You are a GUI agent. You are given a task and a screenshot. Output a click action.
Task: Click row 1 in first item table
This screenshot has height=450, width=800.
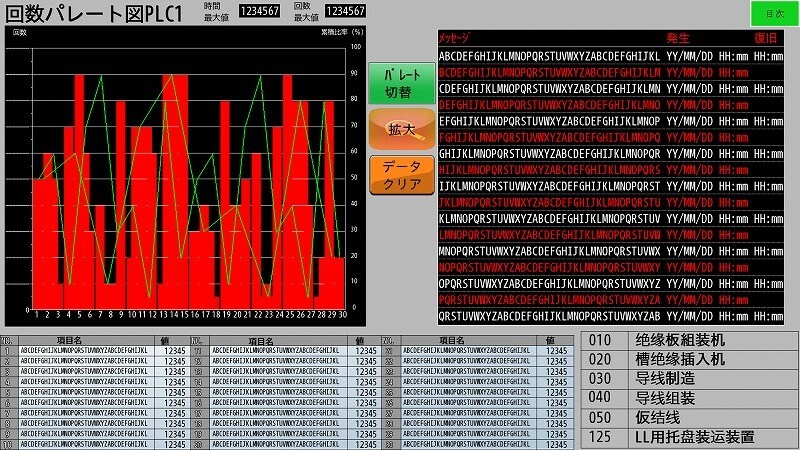(x=95, y=351)
